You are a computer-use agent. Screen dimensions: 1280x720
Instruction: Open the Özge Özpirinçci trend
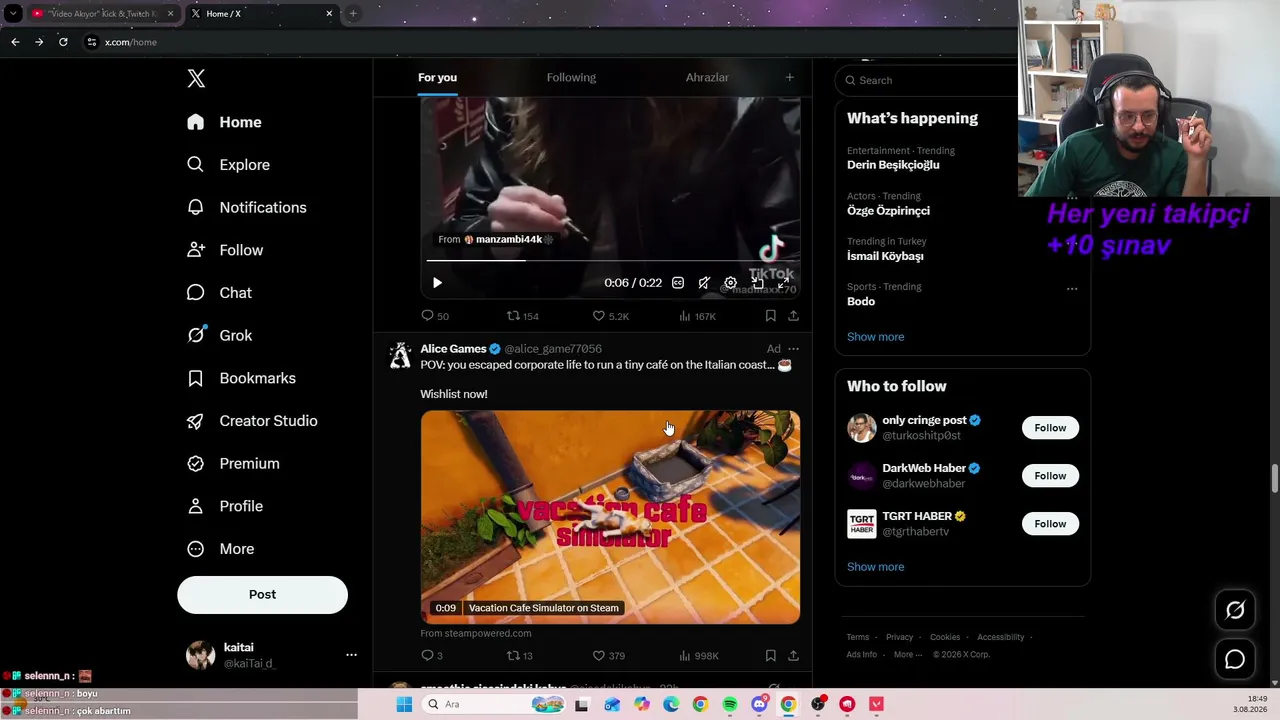(x=888, y=211)
